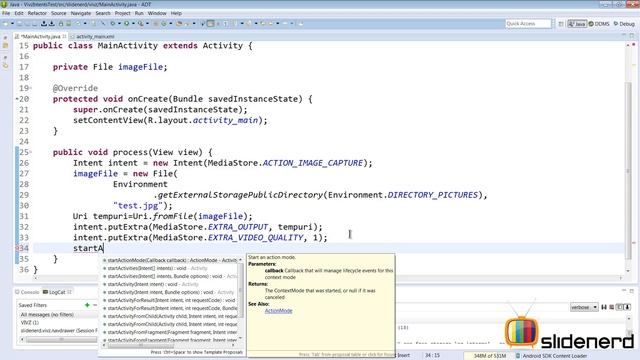The height and width of the screenshot is (360, 640).
Task: Click the LogCat save log icon
Action: 604,307
